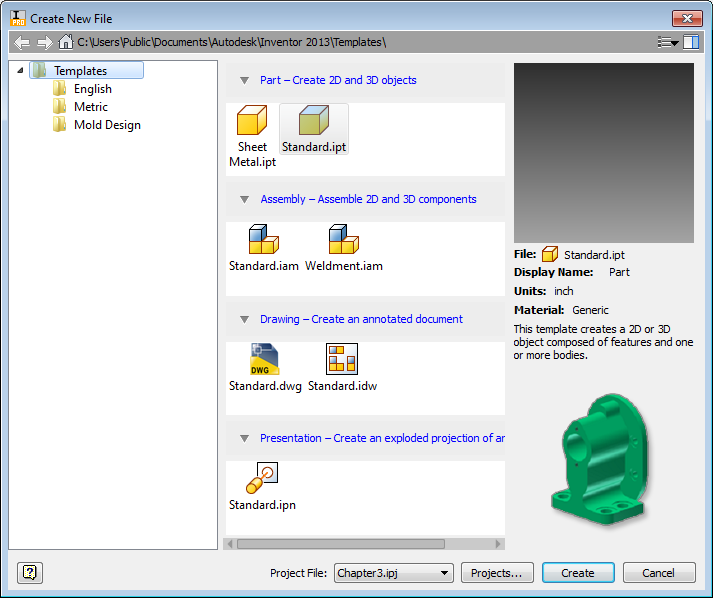The image size is (713, 598).
Task: Click the Presentation section heading link
Action: pyautogui.click(x=382, y=438)
